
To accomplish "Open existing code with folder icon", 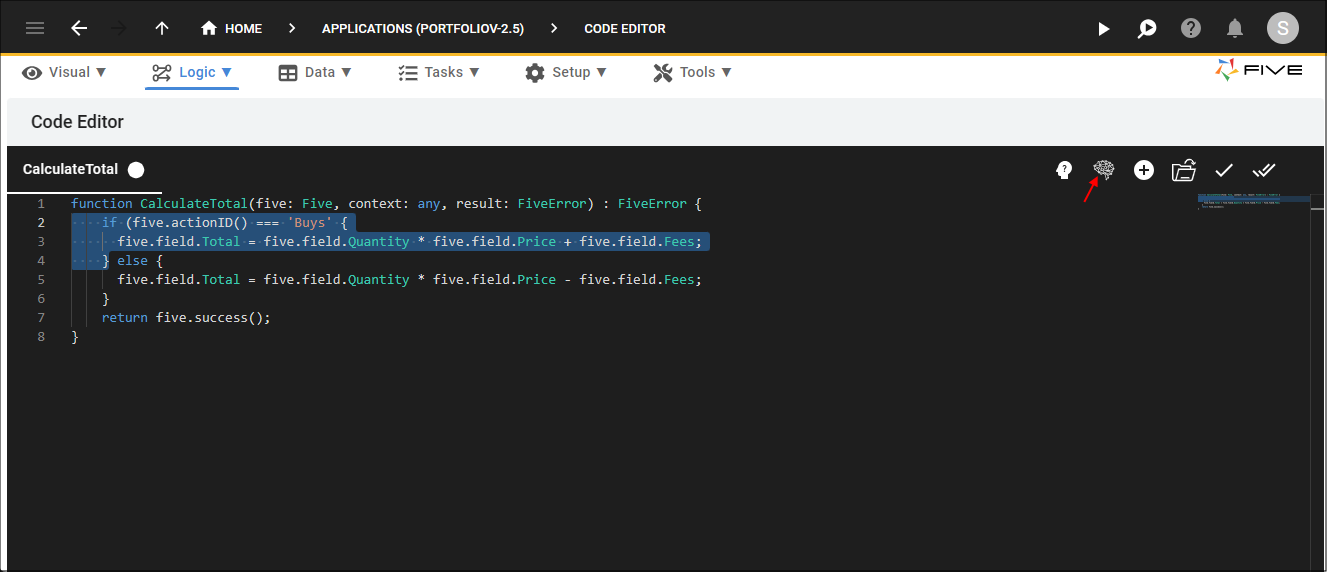I will (1184, 170).
